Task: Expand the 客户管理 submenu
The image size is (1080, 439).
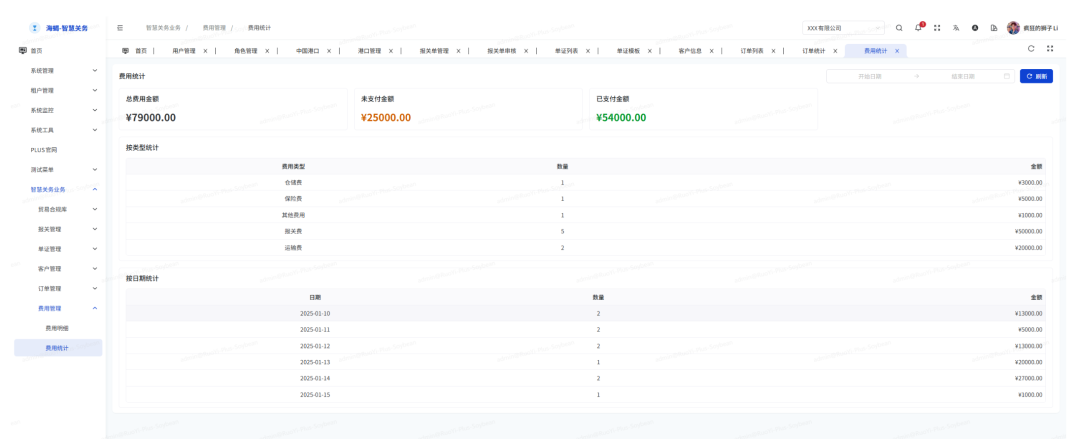Action: click(59, 269)
